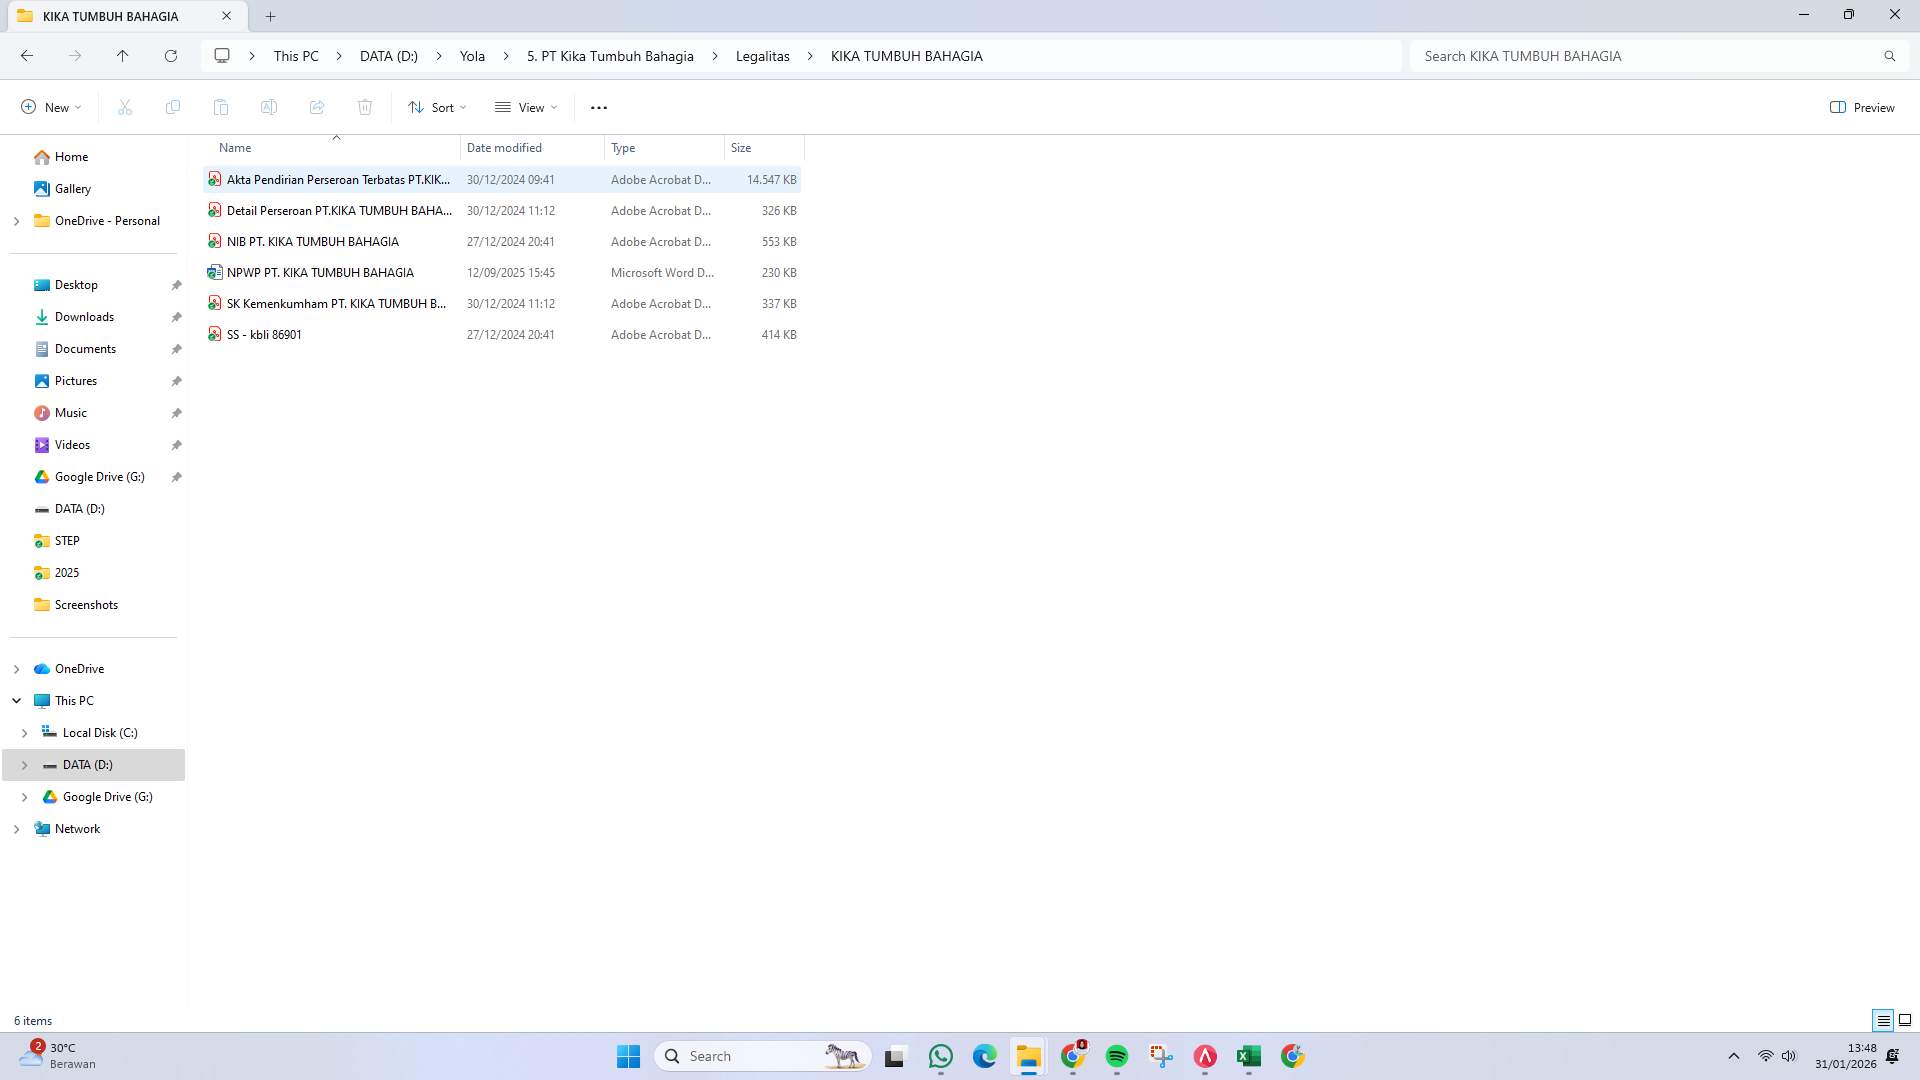Viewport: 1920px width, 1080px height.
Task: Go back to the previous folder
Action: 27,56
